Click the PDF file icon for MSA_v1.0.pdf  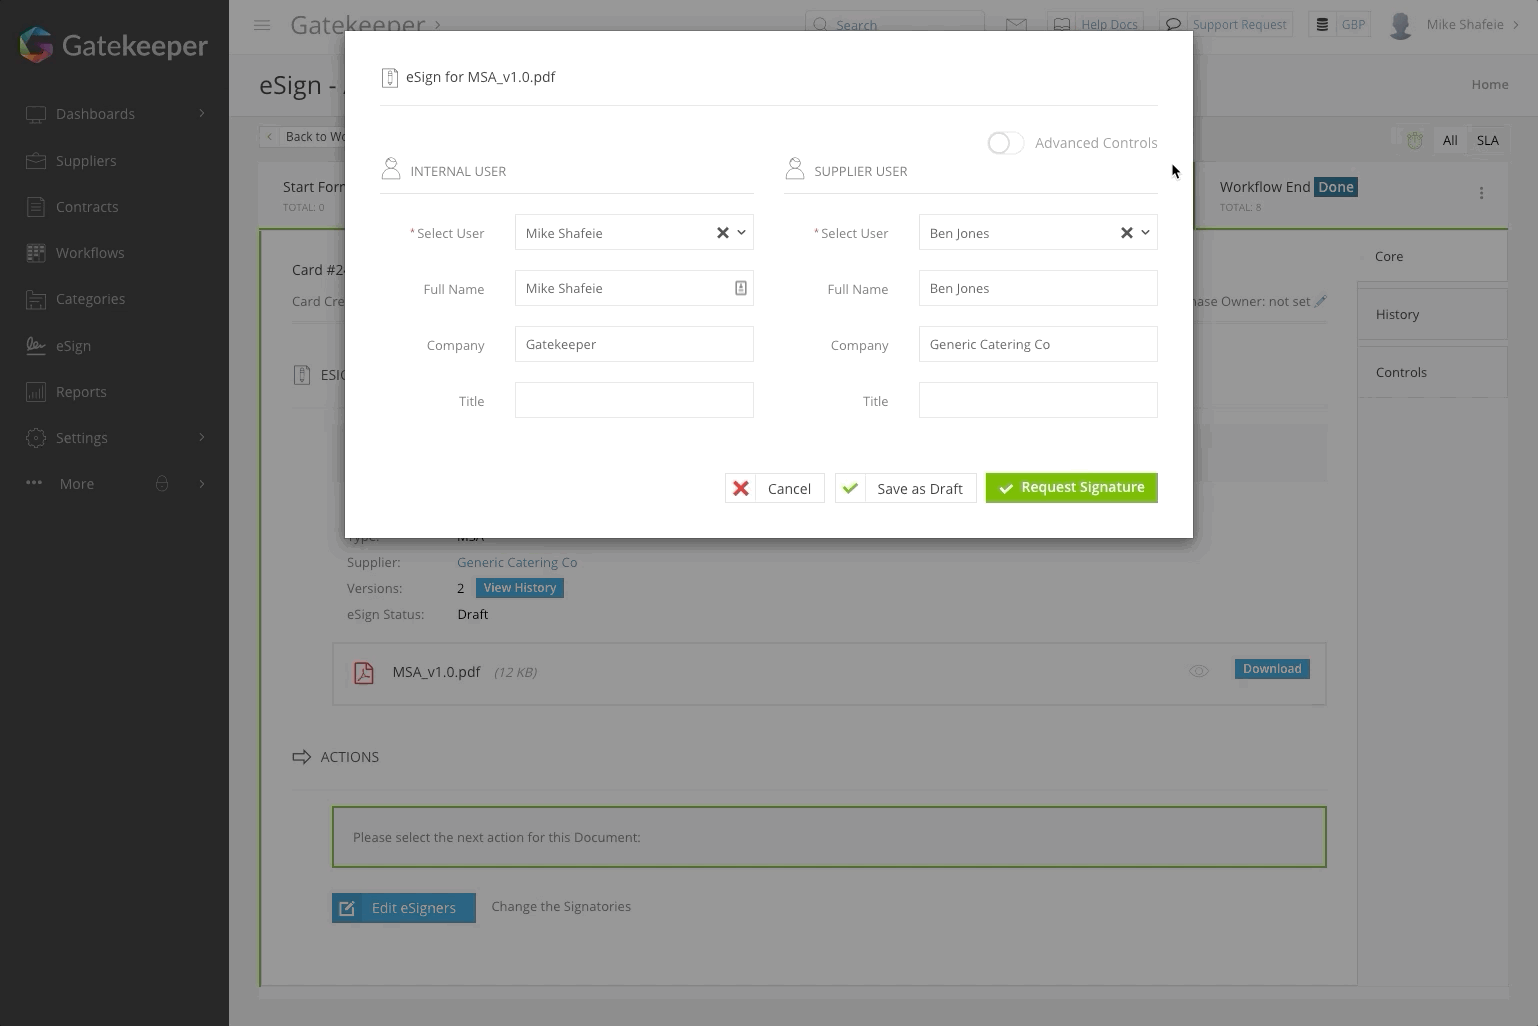[363, 672]
